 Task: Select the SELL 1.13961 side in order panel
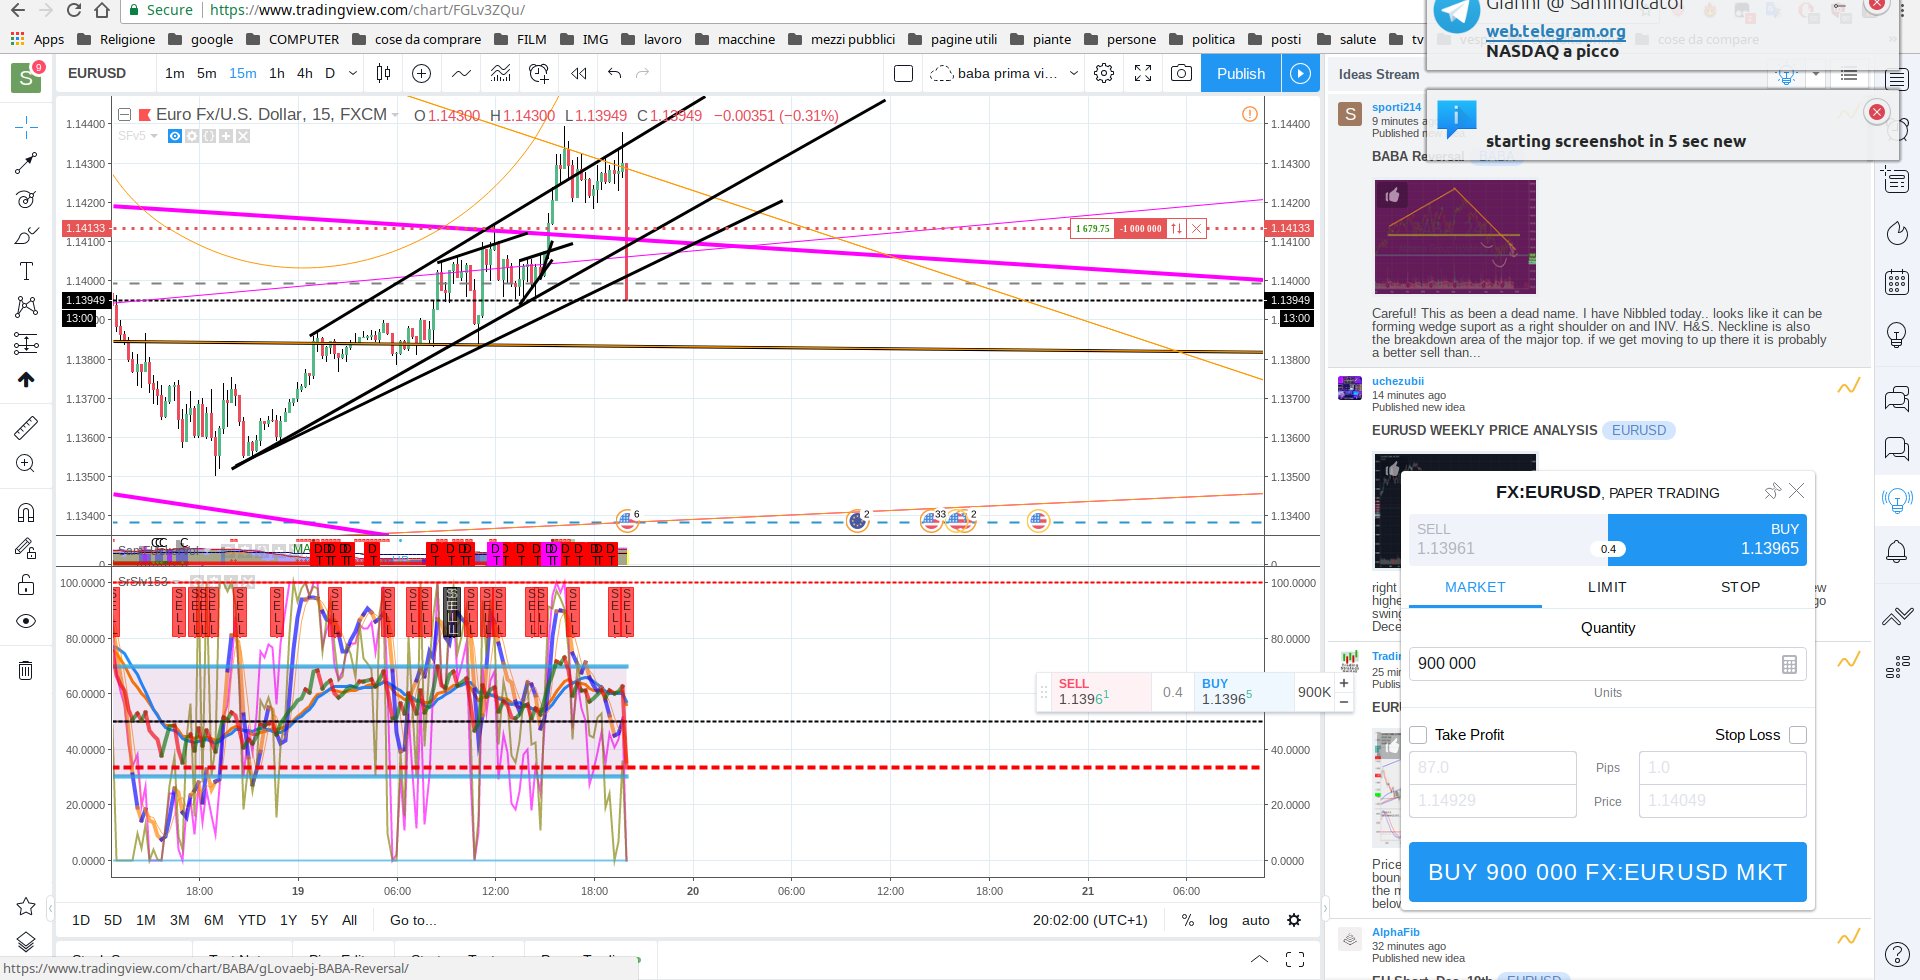tap(1508, 539)
